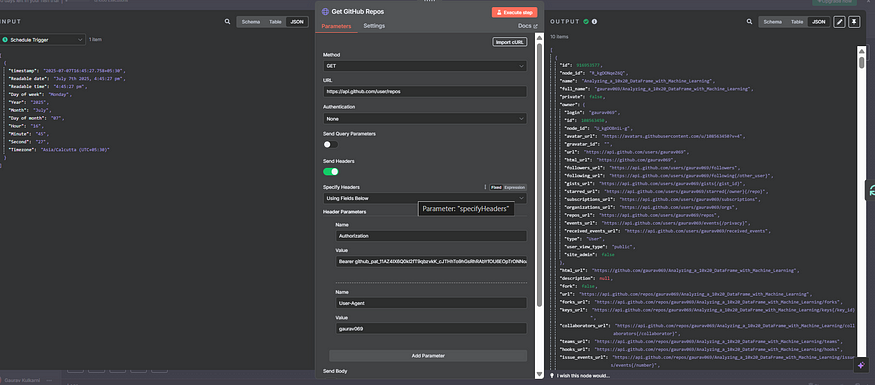Click the "teams_url" key in output
The image size is (875, 385).
575,341
